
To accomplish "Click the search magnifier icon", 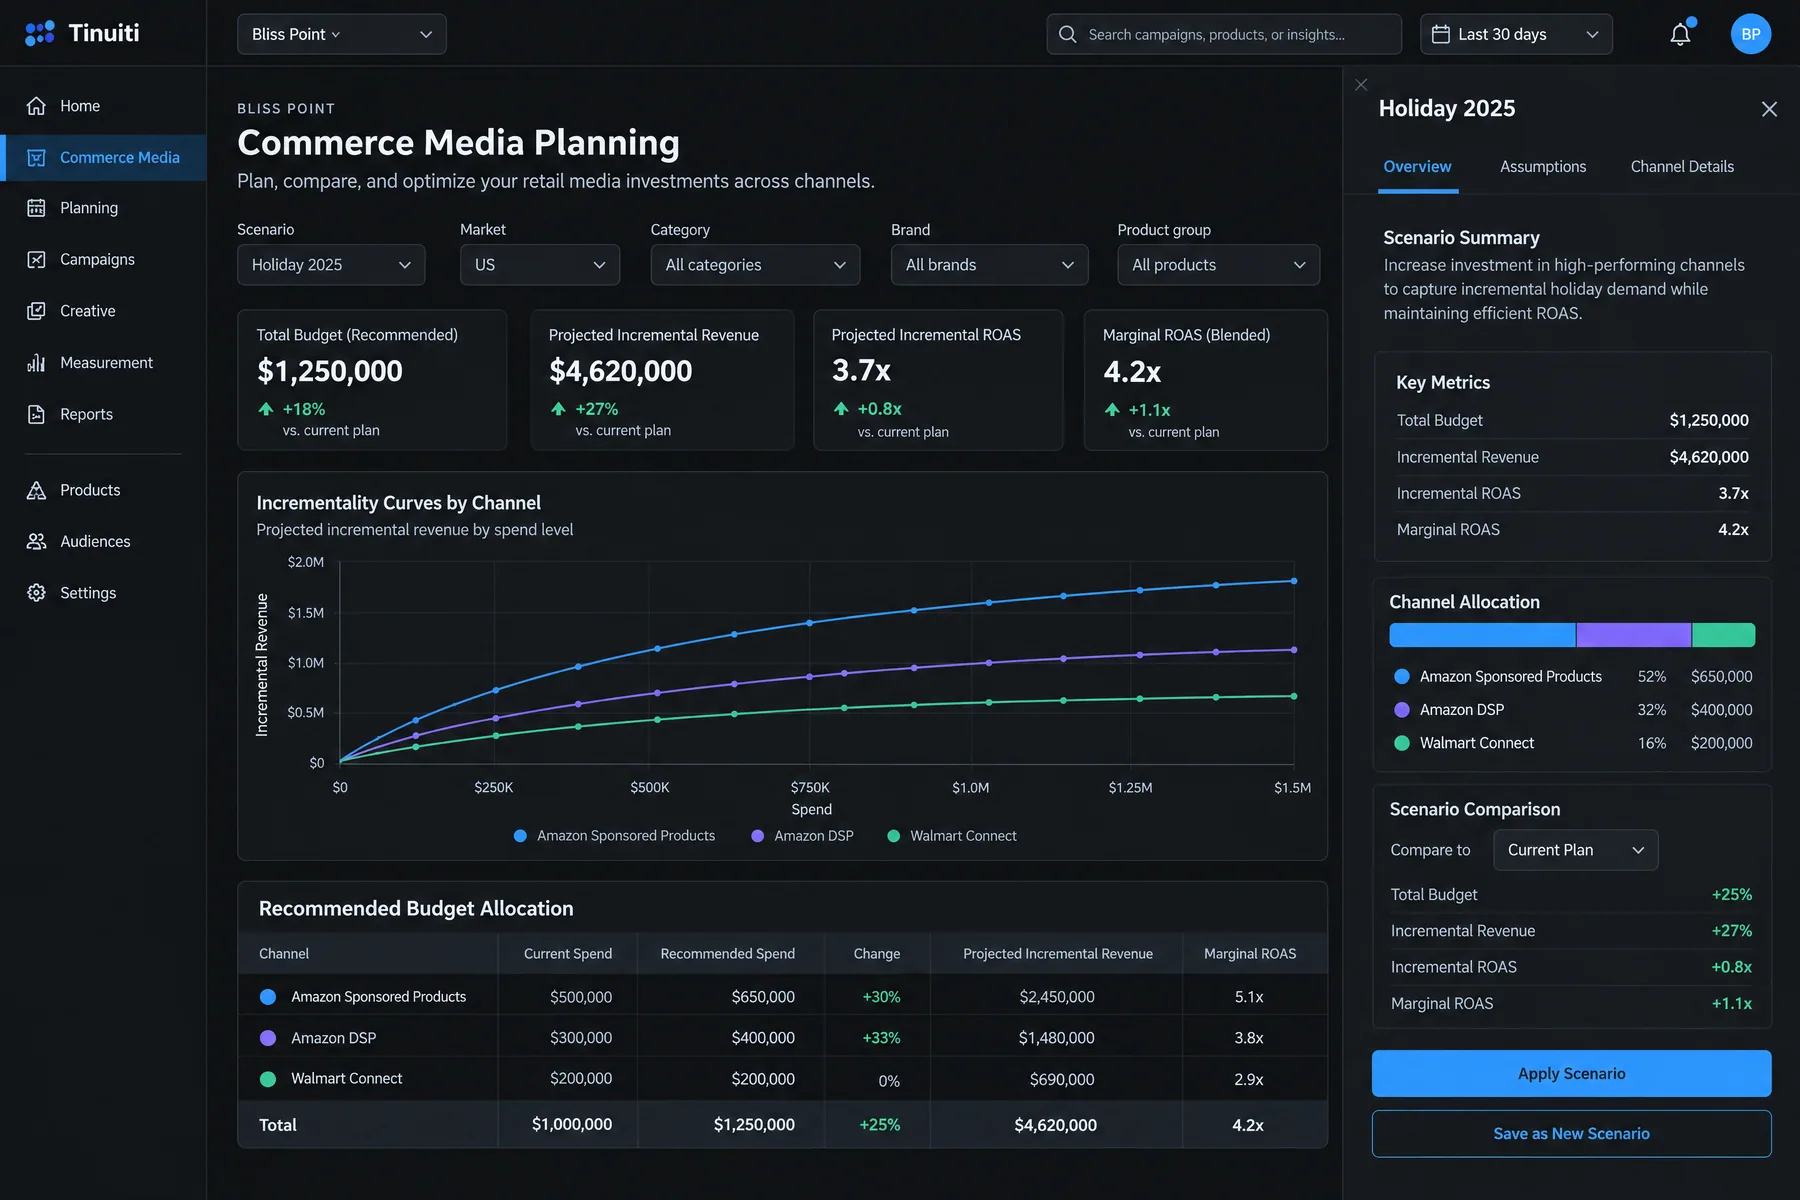I will pyautogui.click(x=1068, y=34).
